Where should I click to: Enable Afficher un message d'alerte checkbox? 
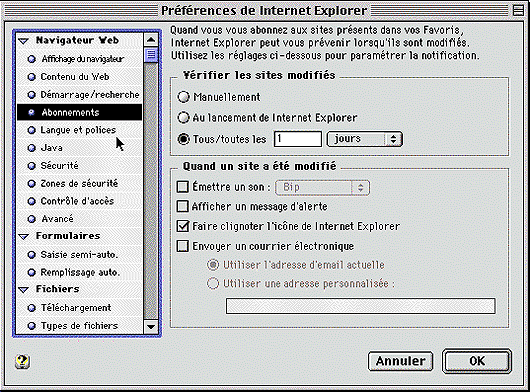[183, 206]
